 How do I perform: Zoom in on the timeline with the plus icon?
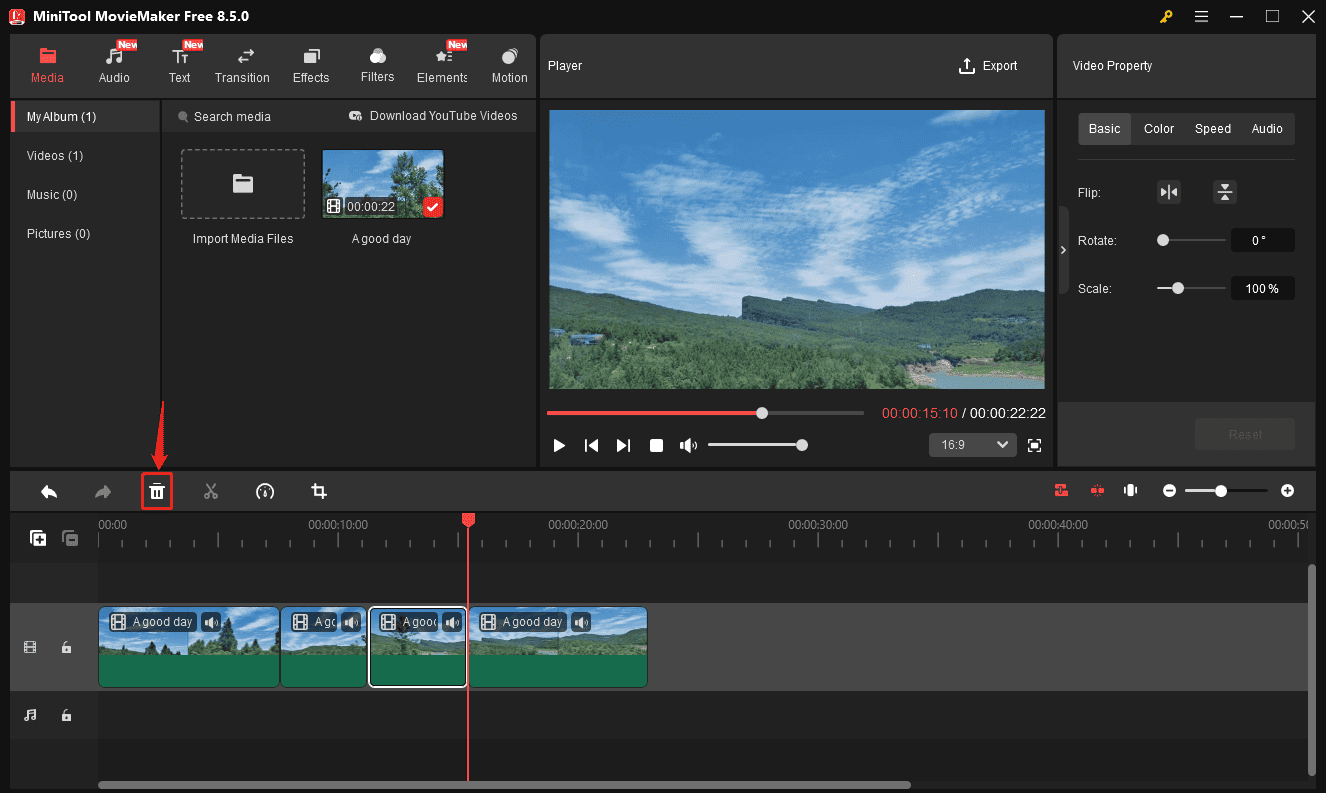[x=1288, y=491]
